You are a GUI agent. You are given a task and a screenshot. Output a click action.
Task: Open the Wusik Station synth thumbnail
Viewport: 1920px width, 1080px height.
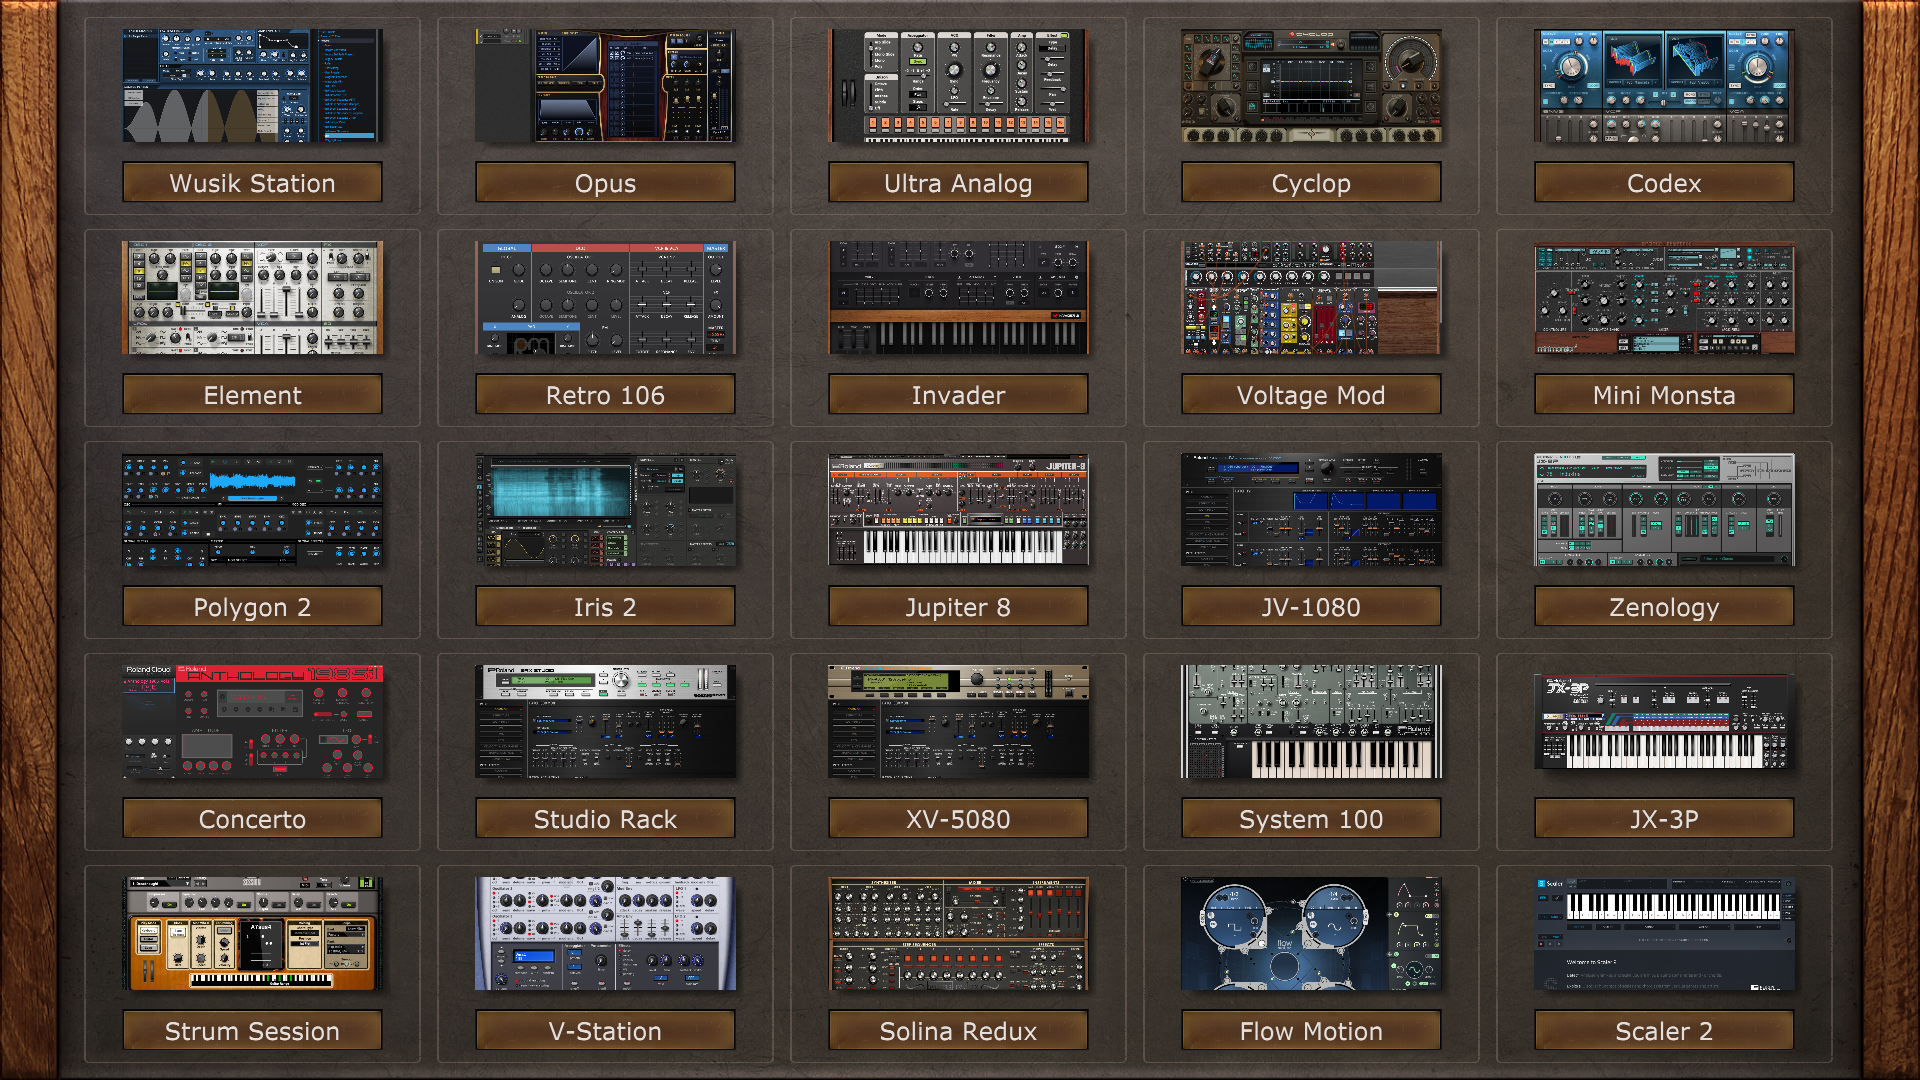252,86
